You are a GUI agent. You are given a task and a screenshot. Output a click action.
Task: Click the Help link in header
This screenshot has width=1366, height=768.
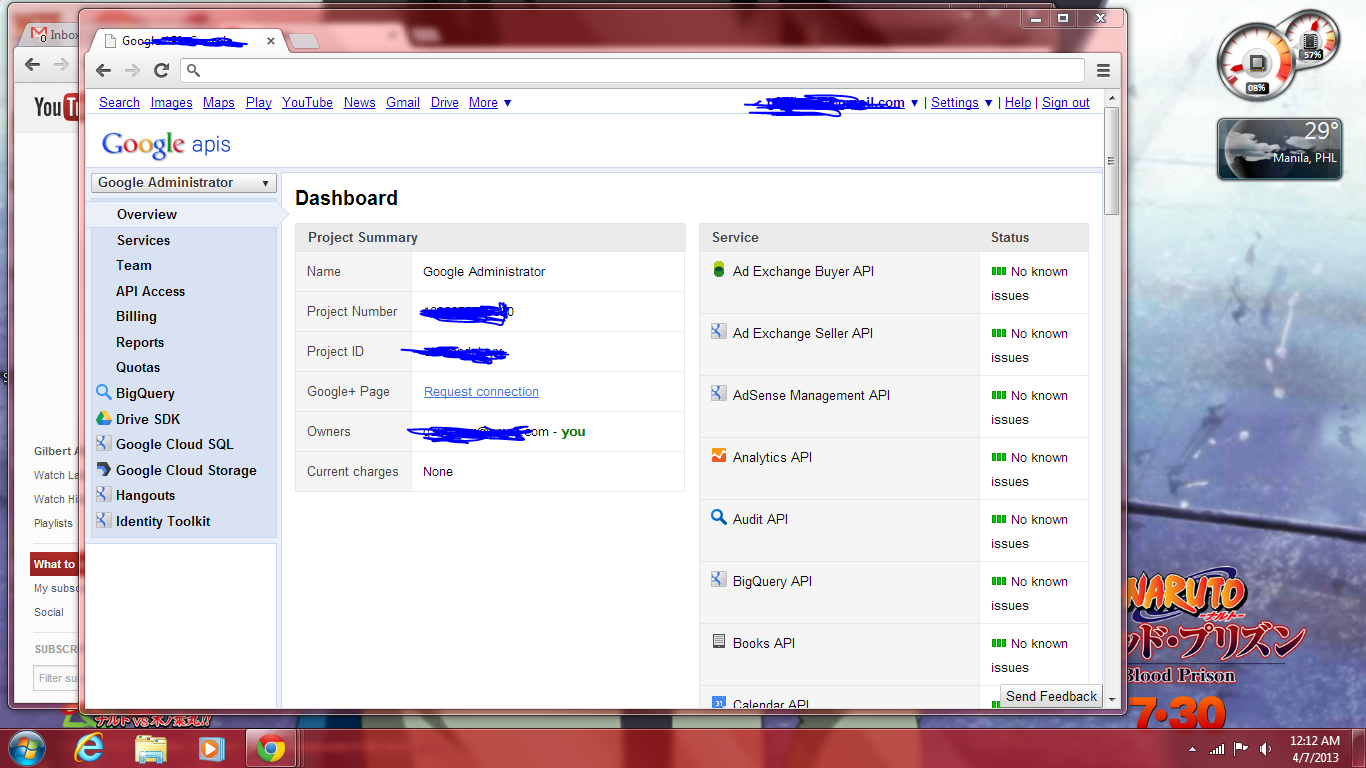click(x=1018, y=103)
